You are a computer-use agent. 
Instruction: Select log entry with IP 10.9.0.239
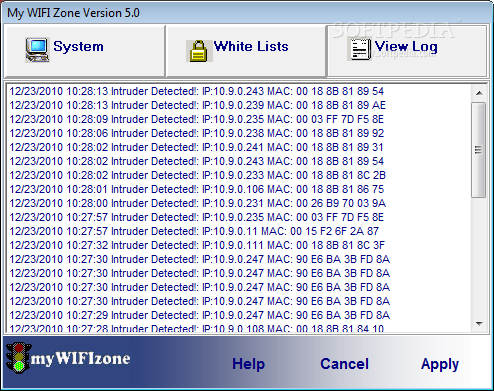(197, 105)
